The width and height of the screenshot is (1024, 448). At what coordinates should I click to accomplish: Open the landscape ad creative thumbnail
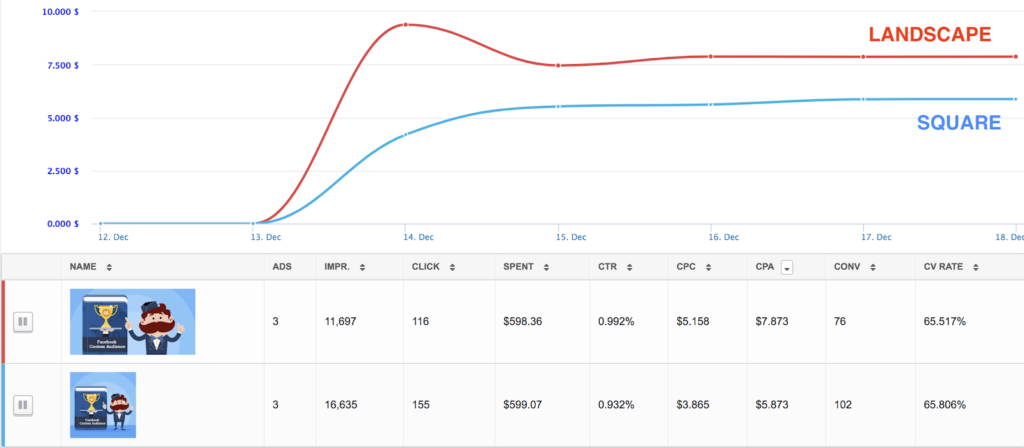(132, 322)
